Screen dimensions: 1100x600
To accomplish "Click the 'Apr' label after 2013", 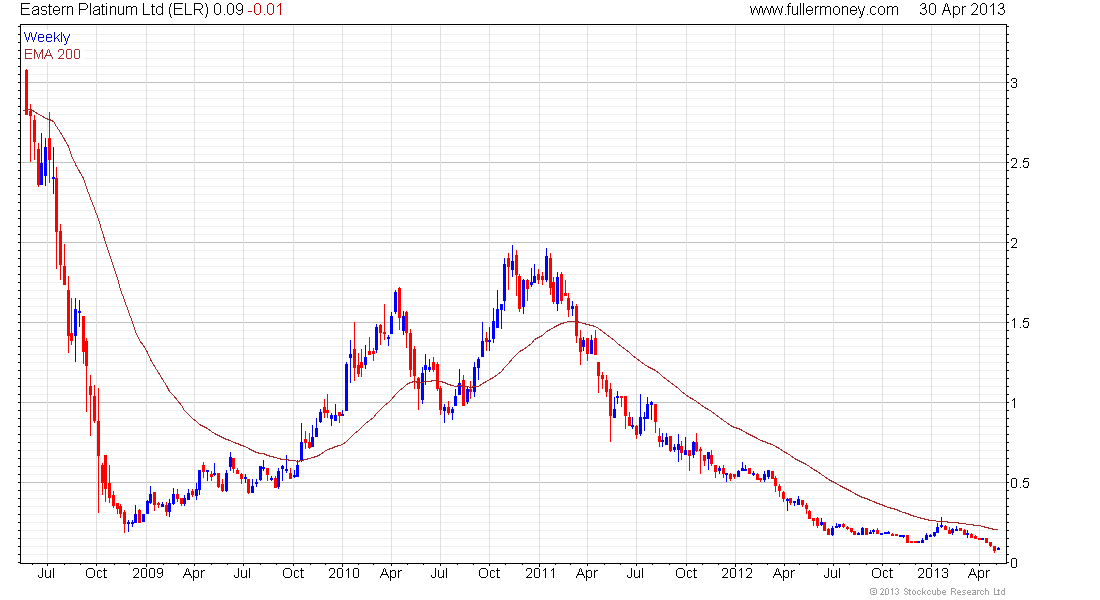I will point(979,574).
